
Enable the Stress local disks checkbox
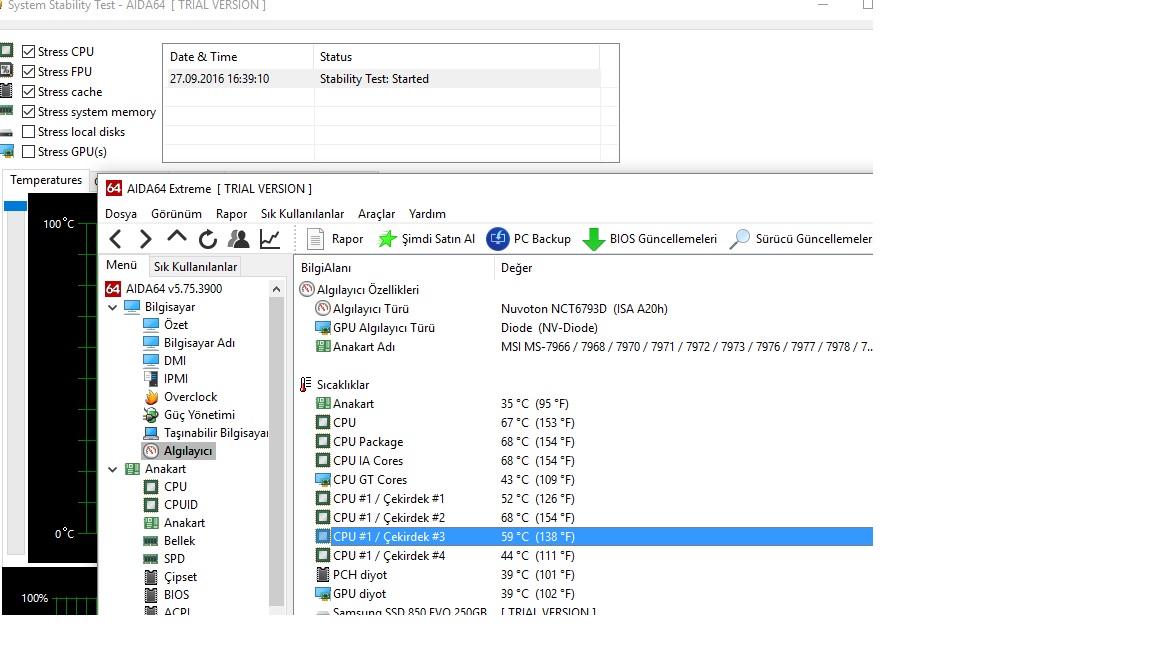pyautogui.click(x=29, y=132)
